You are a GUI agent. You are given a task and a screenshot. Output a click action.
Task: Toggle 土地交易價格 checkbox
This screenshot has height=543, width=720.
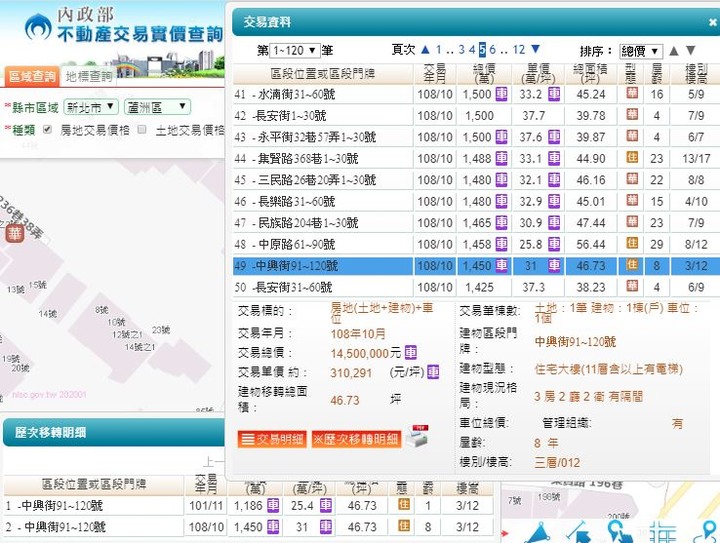142,130
